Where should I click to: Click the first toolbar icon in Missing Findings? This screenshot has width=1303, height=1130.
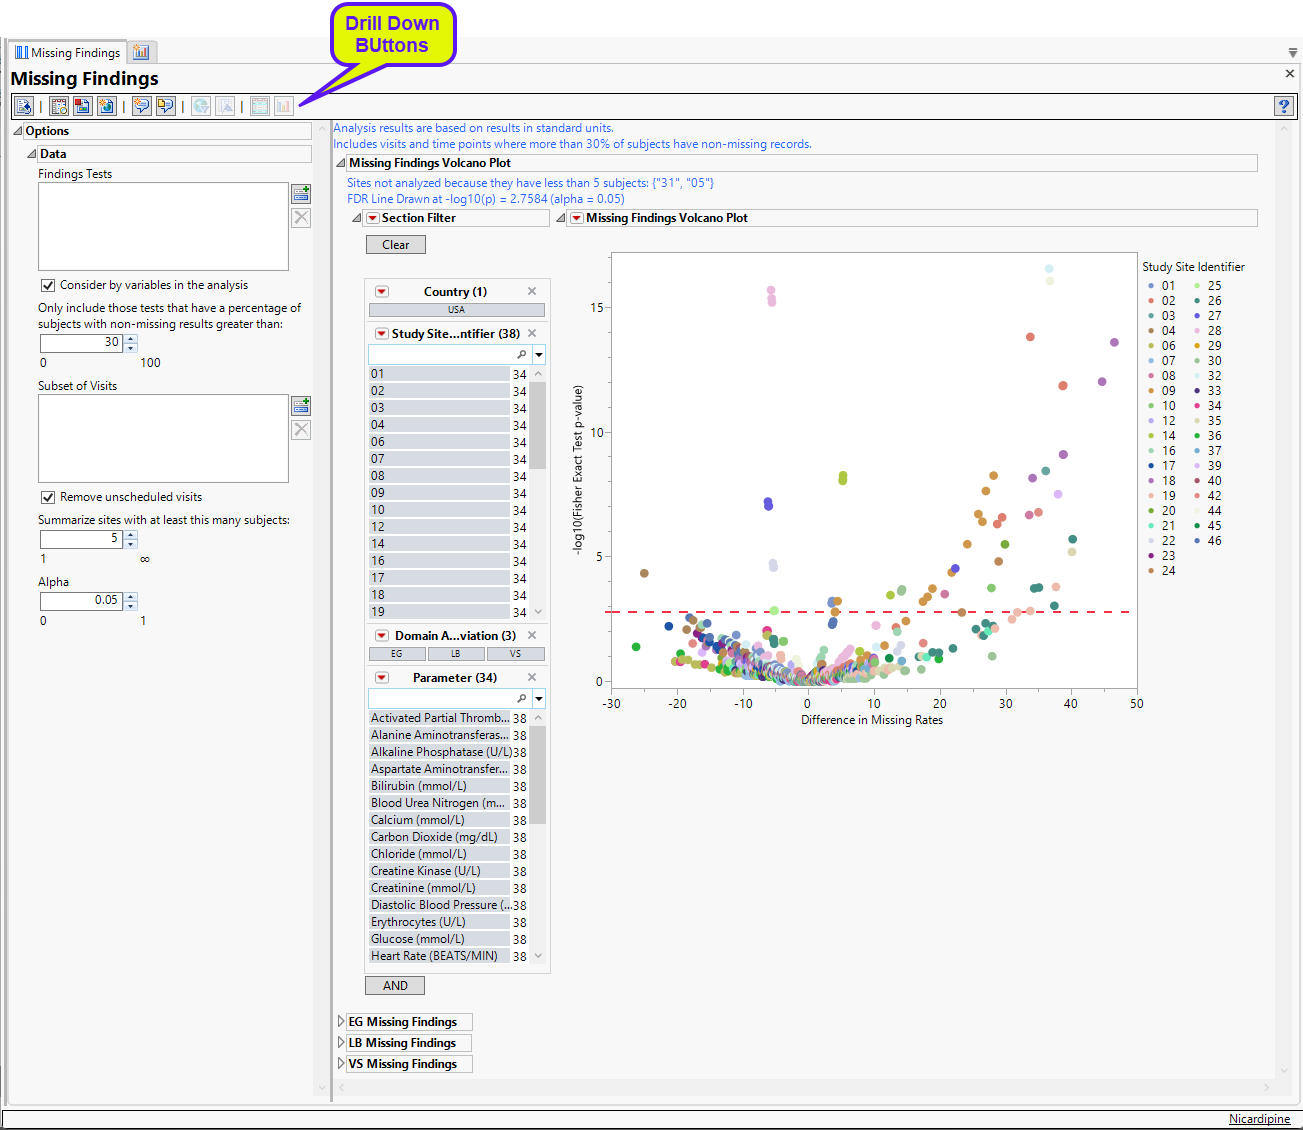pos(24,106)
